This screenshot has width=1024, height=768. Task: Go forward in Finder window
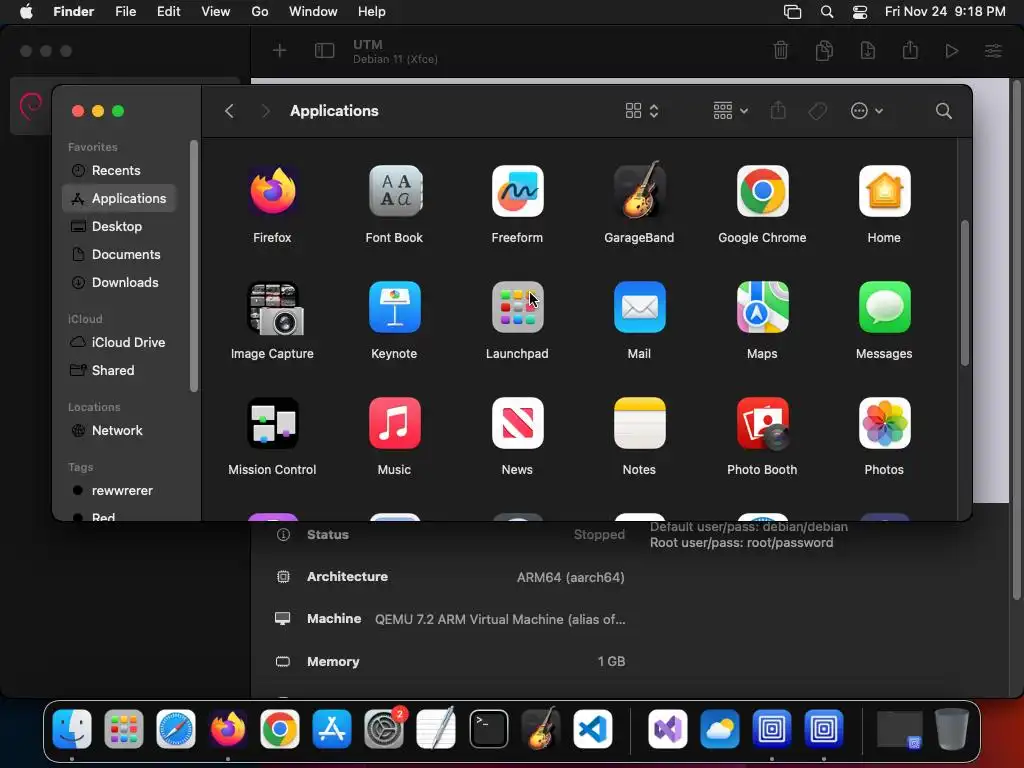point(265,111)
